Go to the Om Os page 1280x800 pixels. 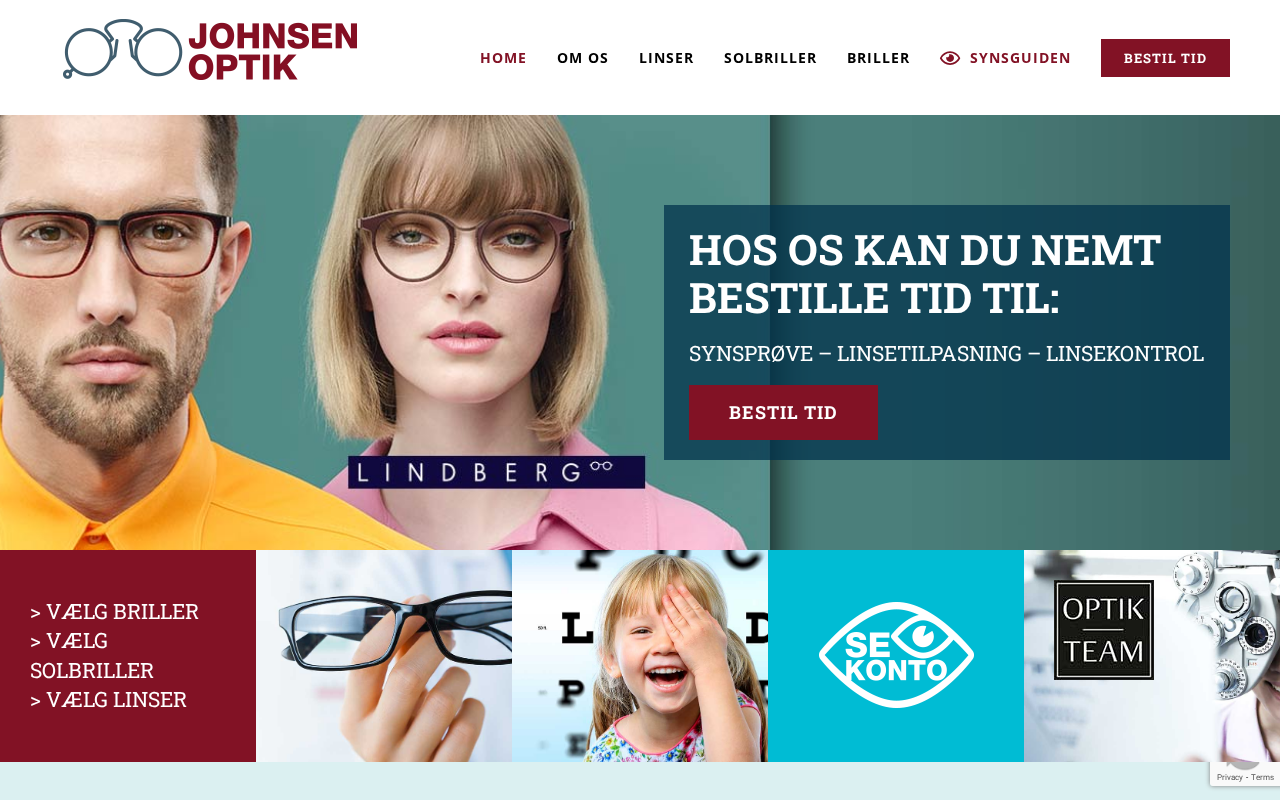pos(583,58)
